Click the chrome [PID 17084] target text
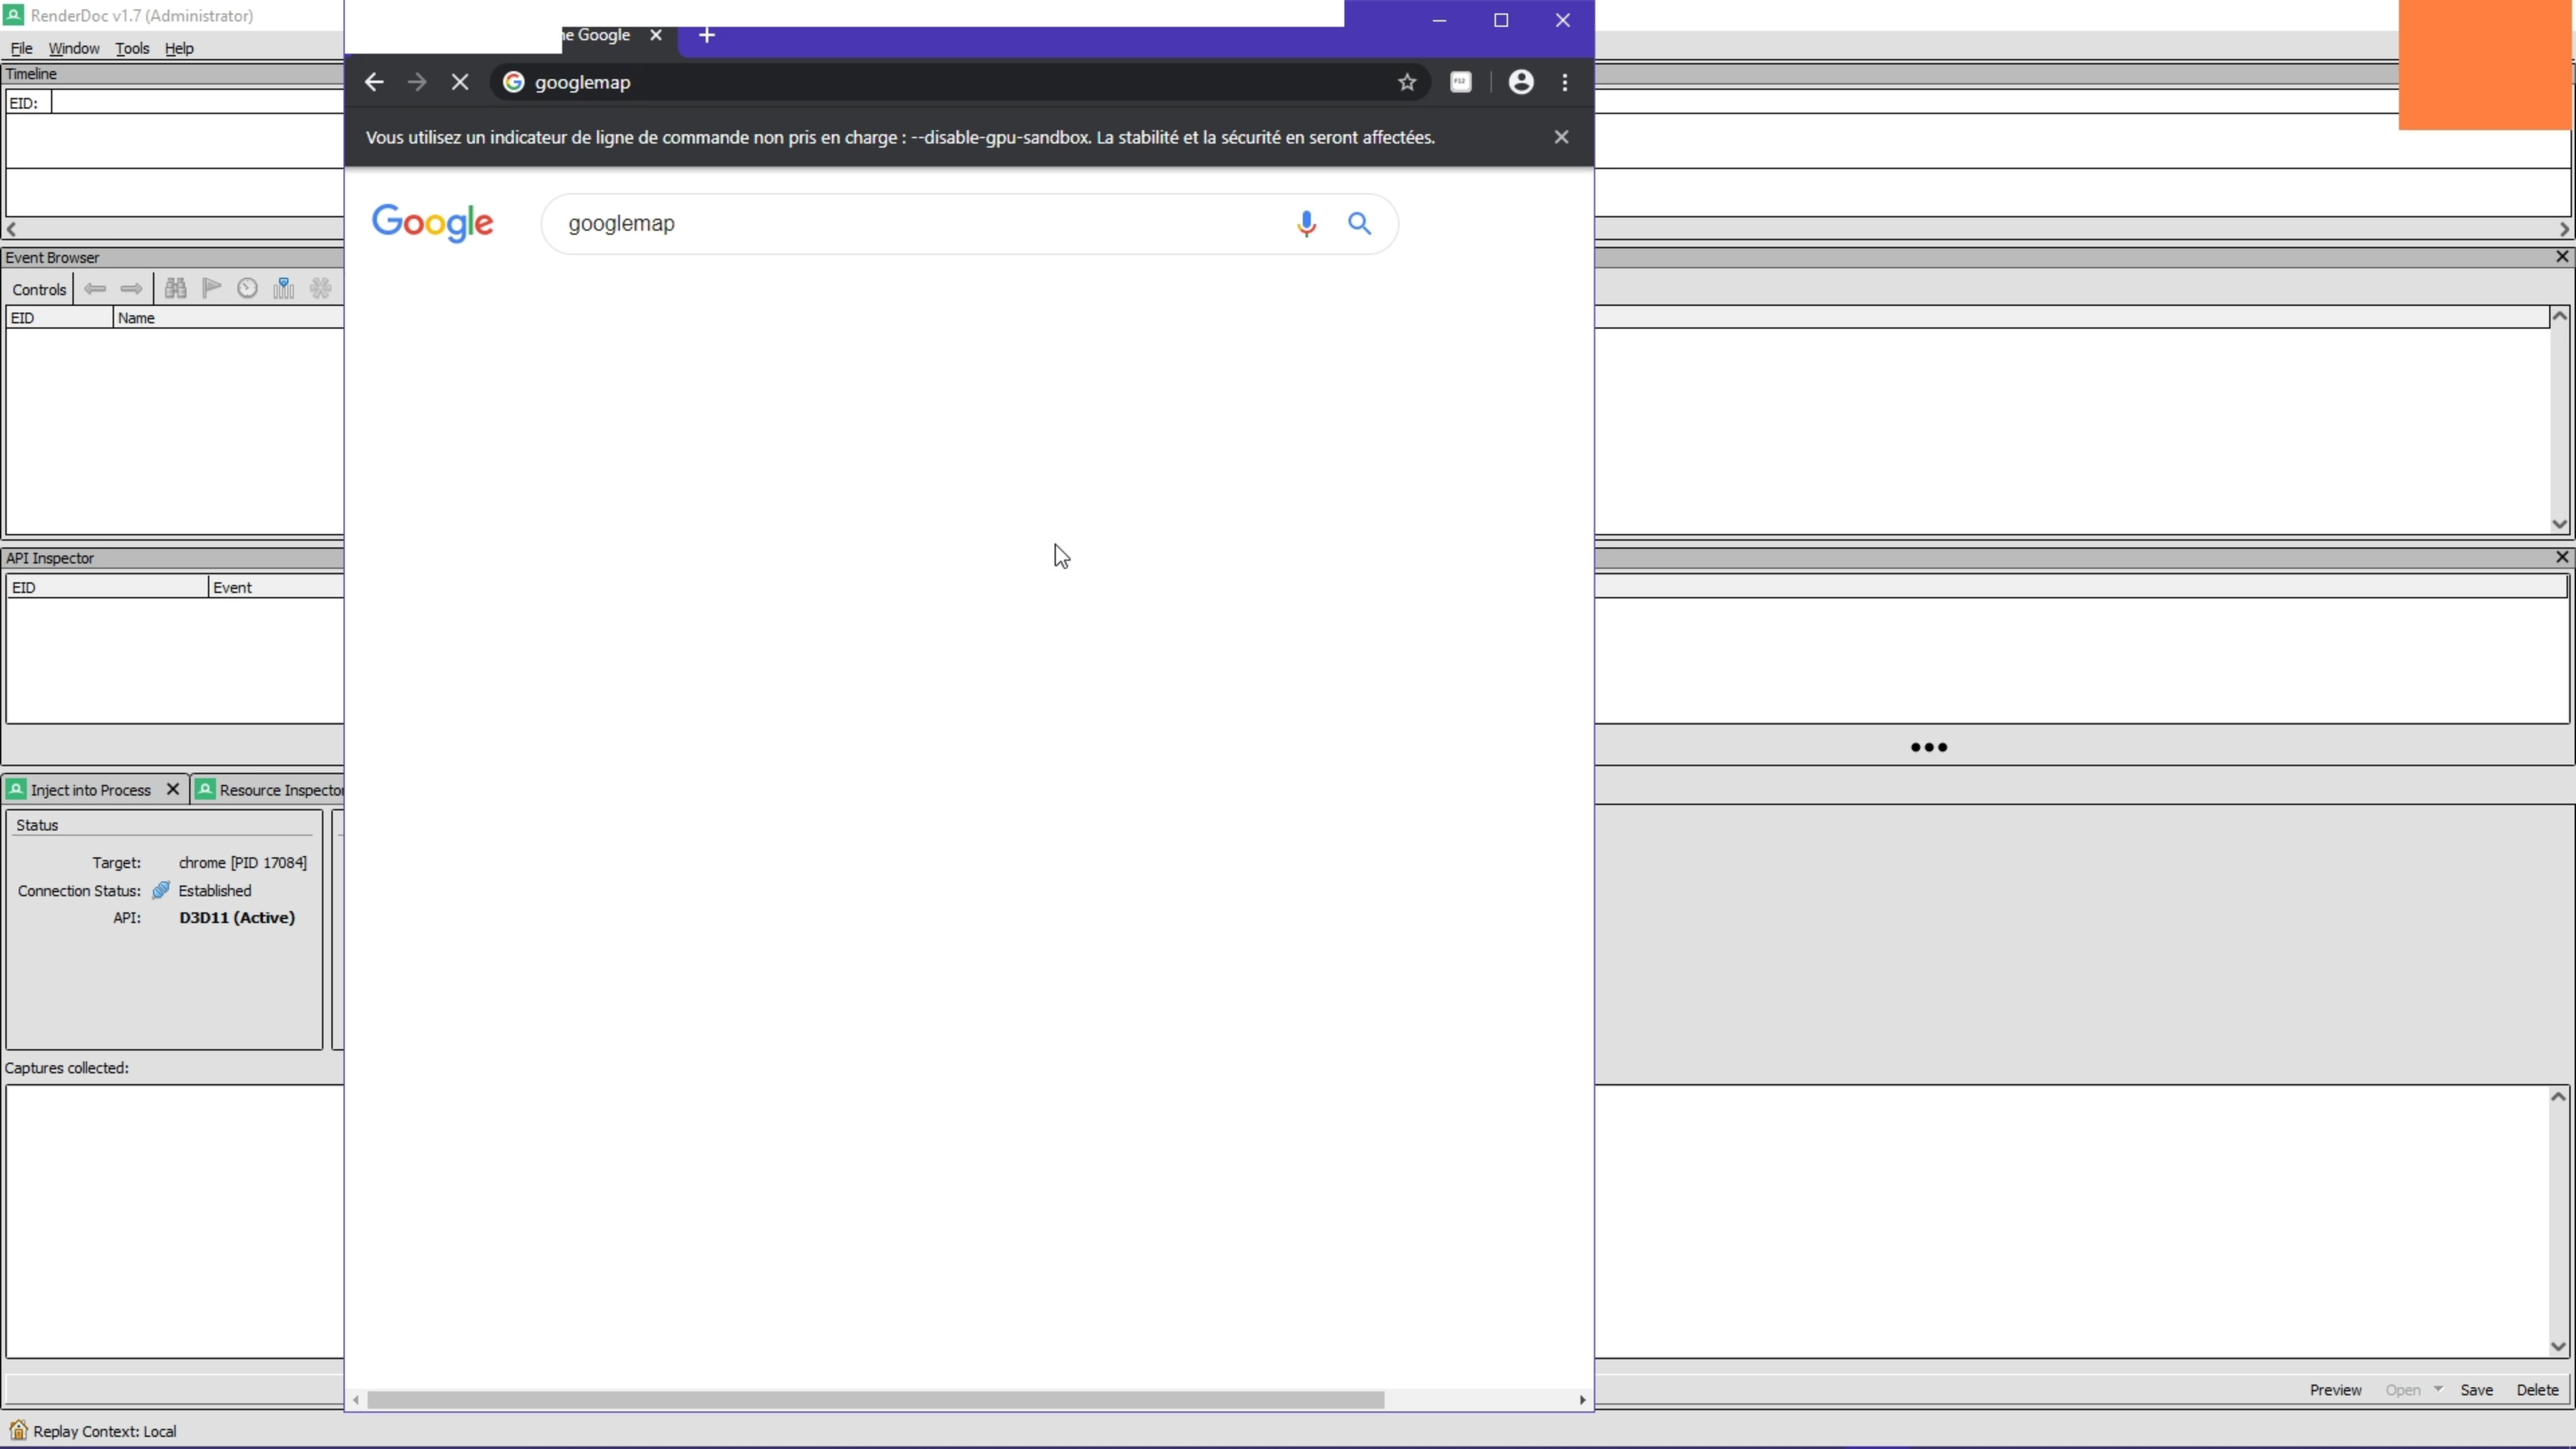 click(x=243, y=863)
